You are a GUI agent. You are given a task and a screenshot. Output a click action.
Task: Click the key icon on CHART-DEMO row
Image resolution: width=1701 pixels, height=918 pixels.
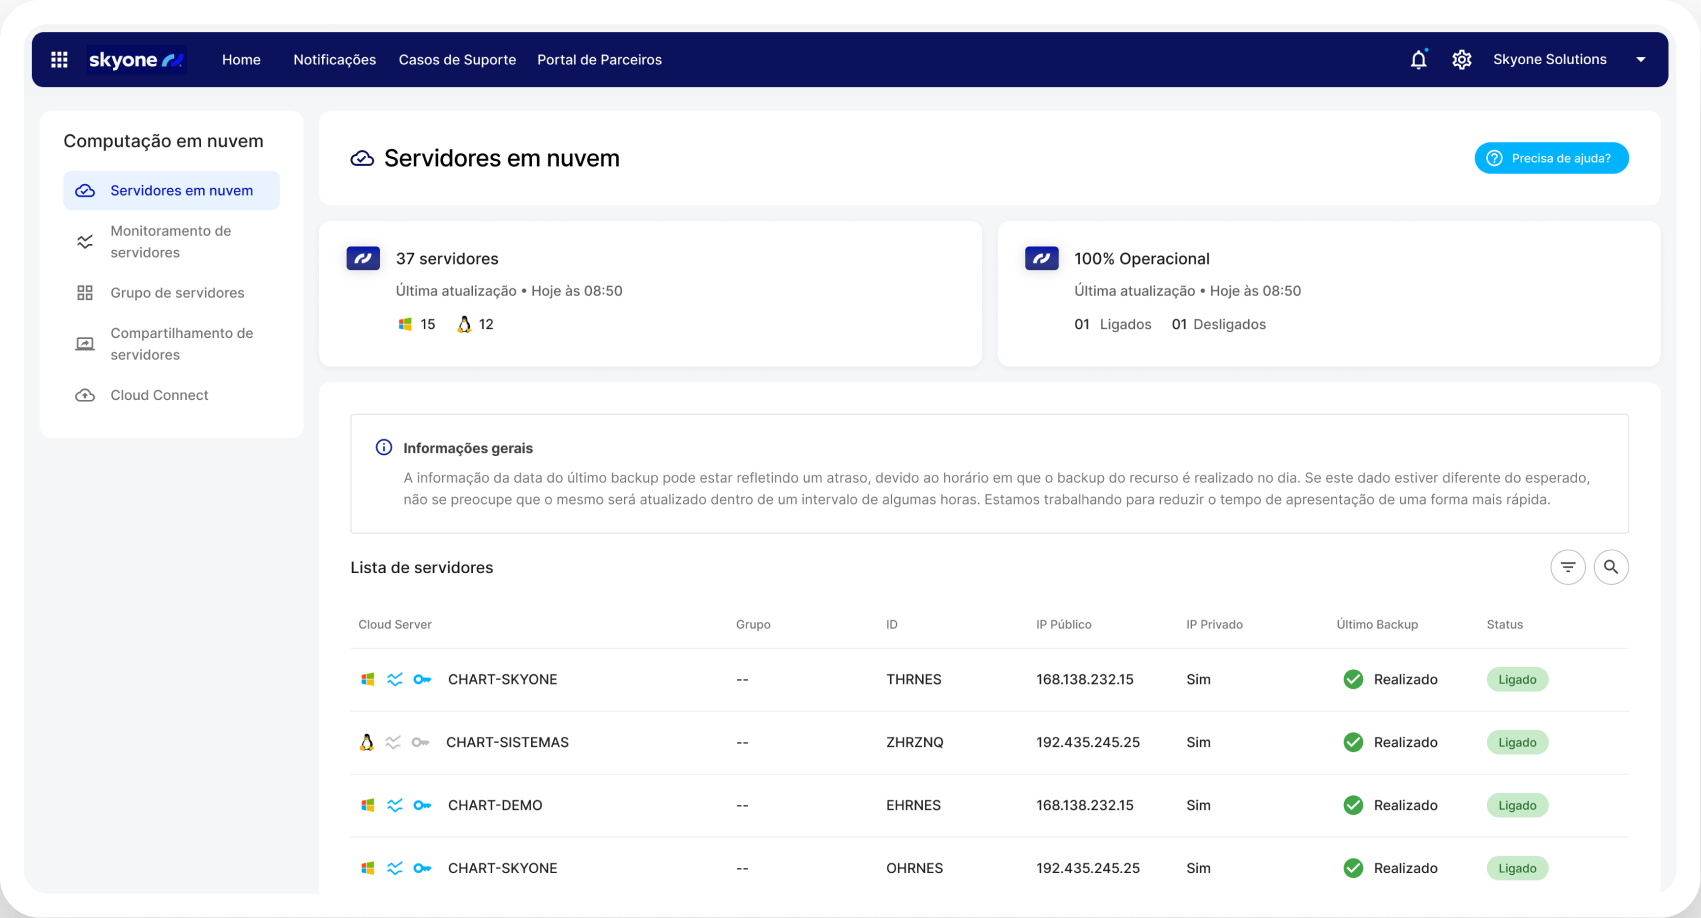[x=422, y=805]
